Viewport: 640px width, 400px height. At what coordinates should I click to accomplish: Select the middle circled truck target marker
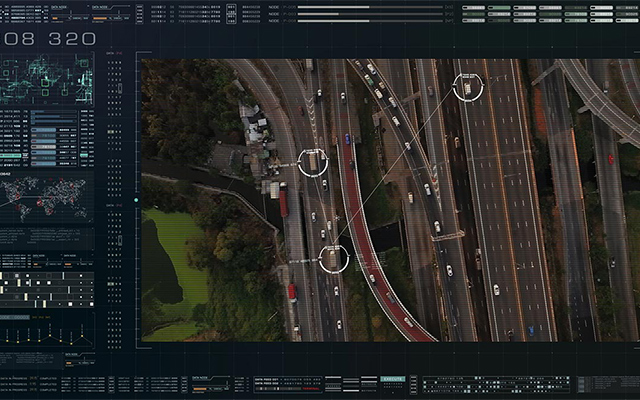313,161
